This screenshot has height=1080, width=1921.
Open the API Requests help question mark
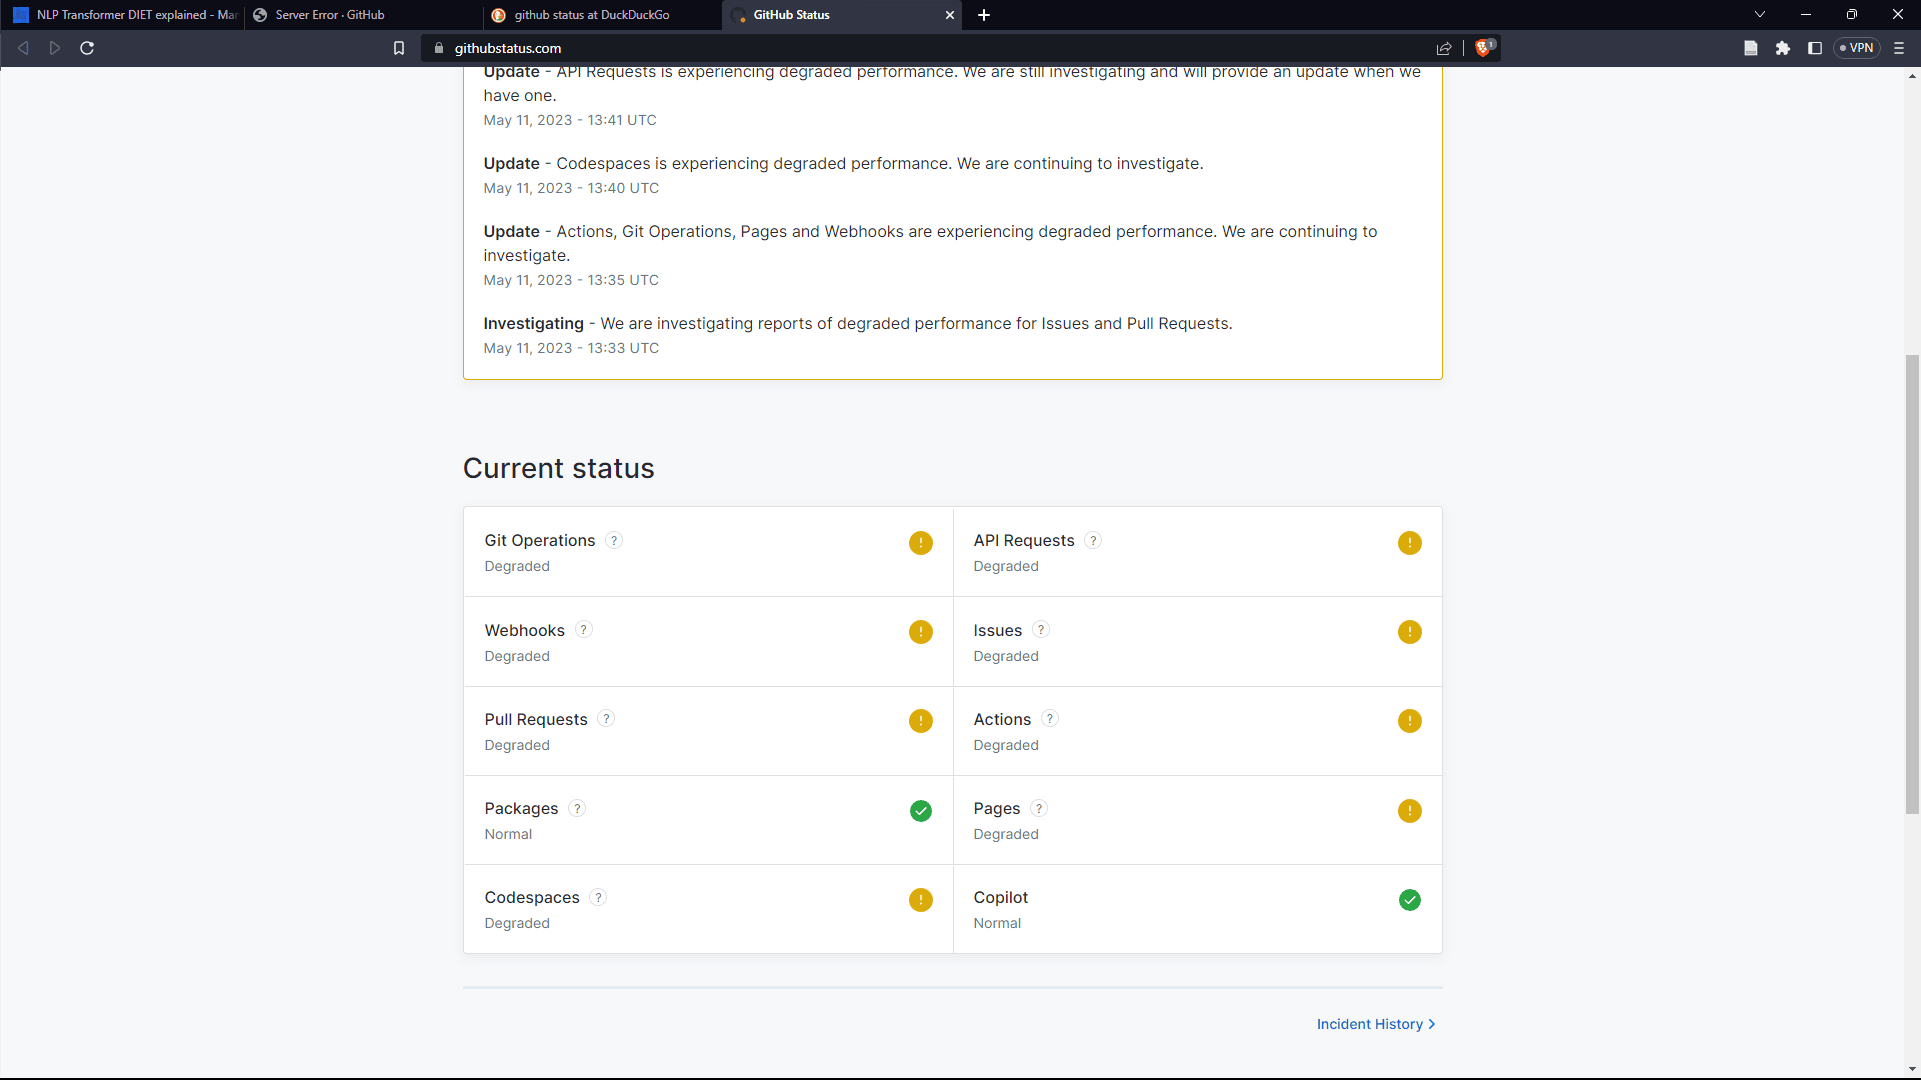point(1093,540)
